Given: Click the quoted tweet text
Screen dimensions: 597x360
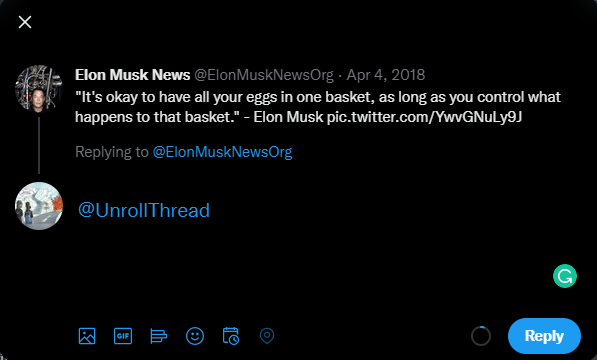Looking at the screenshot, I should click(x=318, y=107).
